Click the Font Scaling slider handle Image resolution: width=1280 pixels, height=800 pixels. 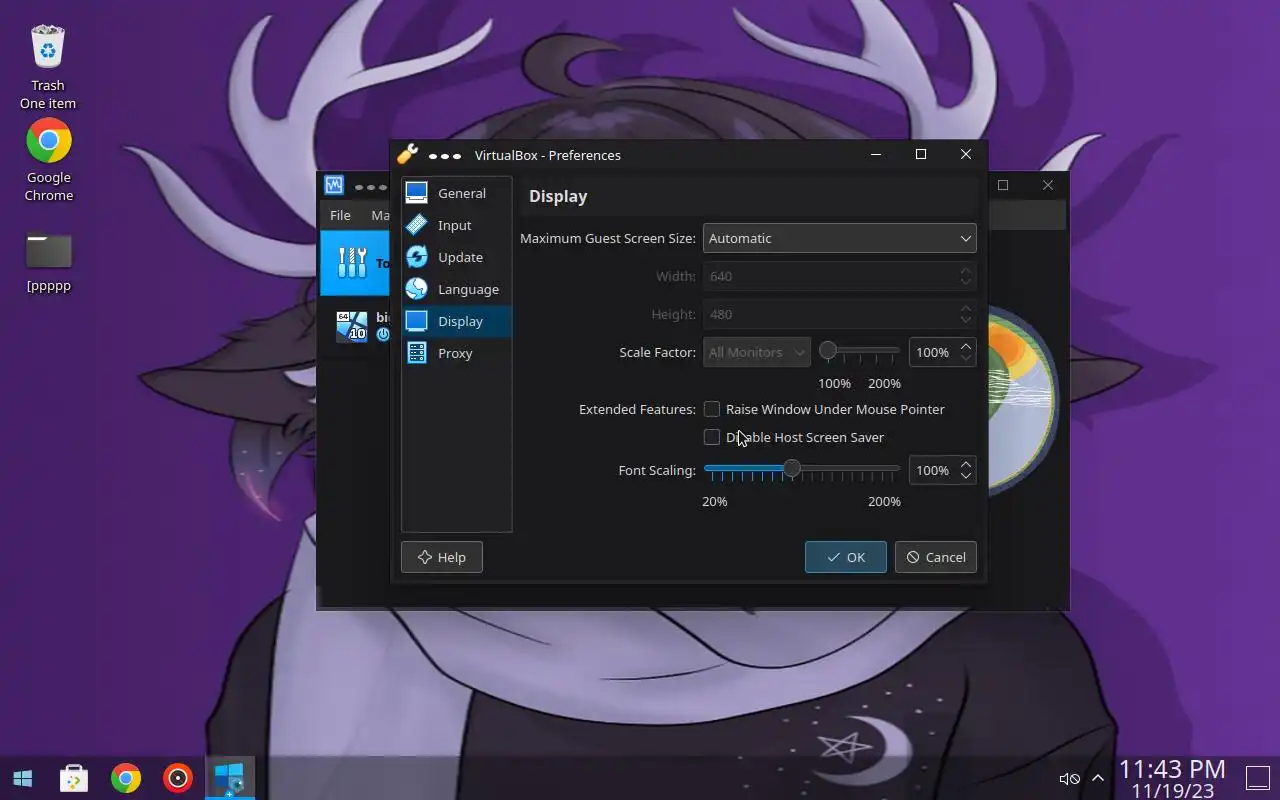[x=792, y=468]
